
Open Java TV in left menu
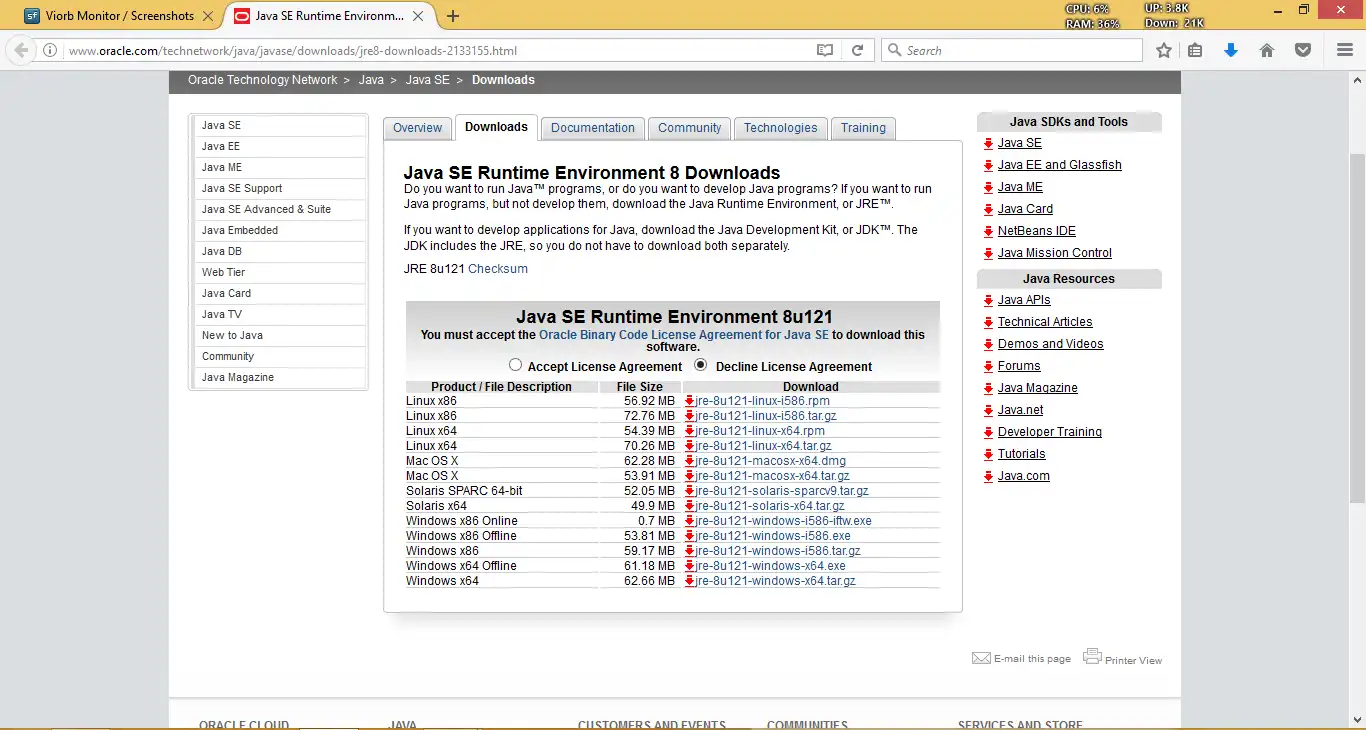point(279,314)
